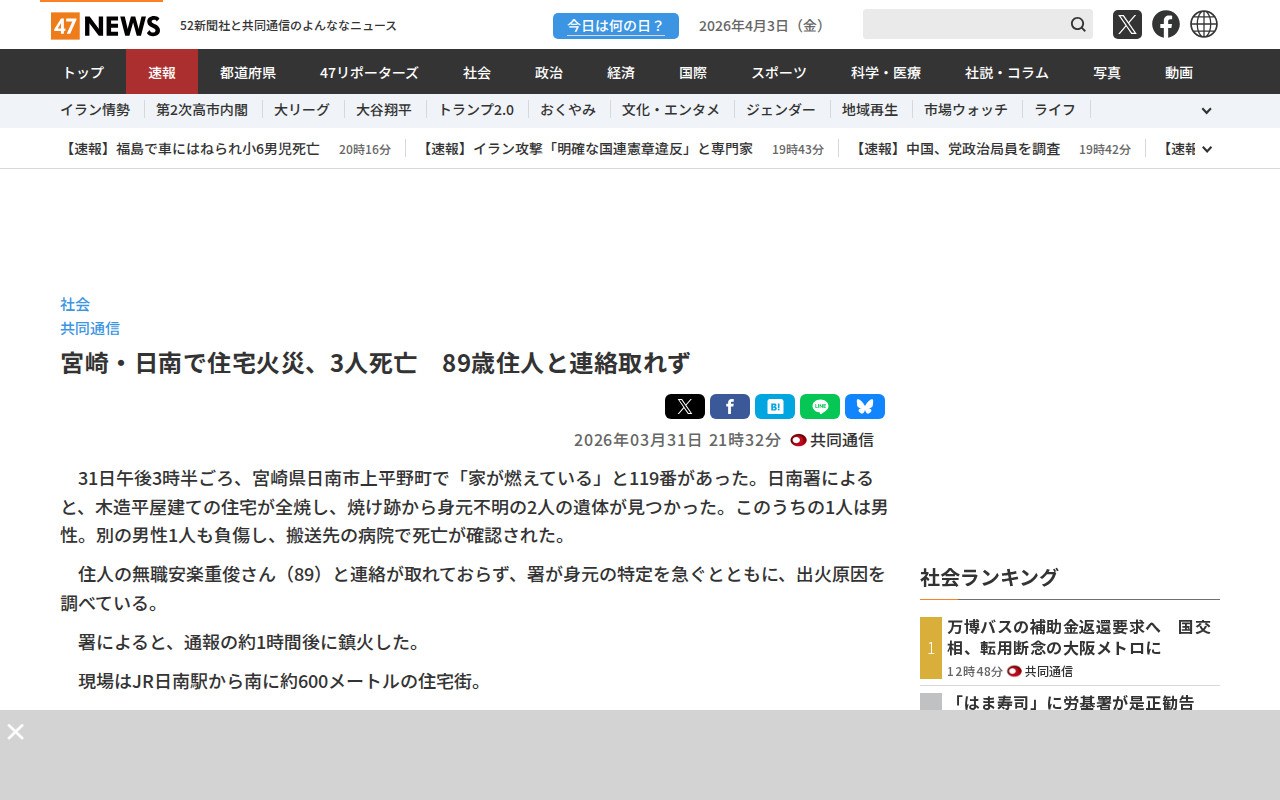Open the 大谷翔平 topic link
This screenshot has height=800, width=1280.
coord(384,110)
